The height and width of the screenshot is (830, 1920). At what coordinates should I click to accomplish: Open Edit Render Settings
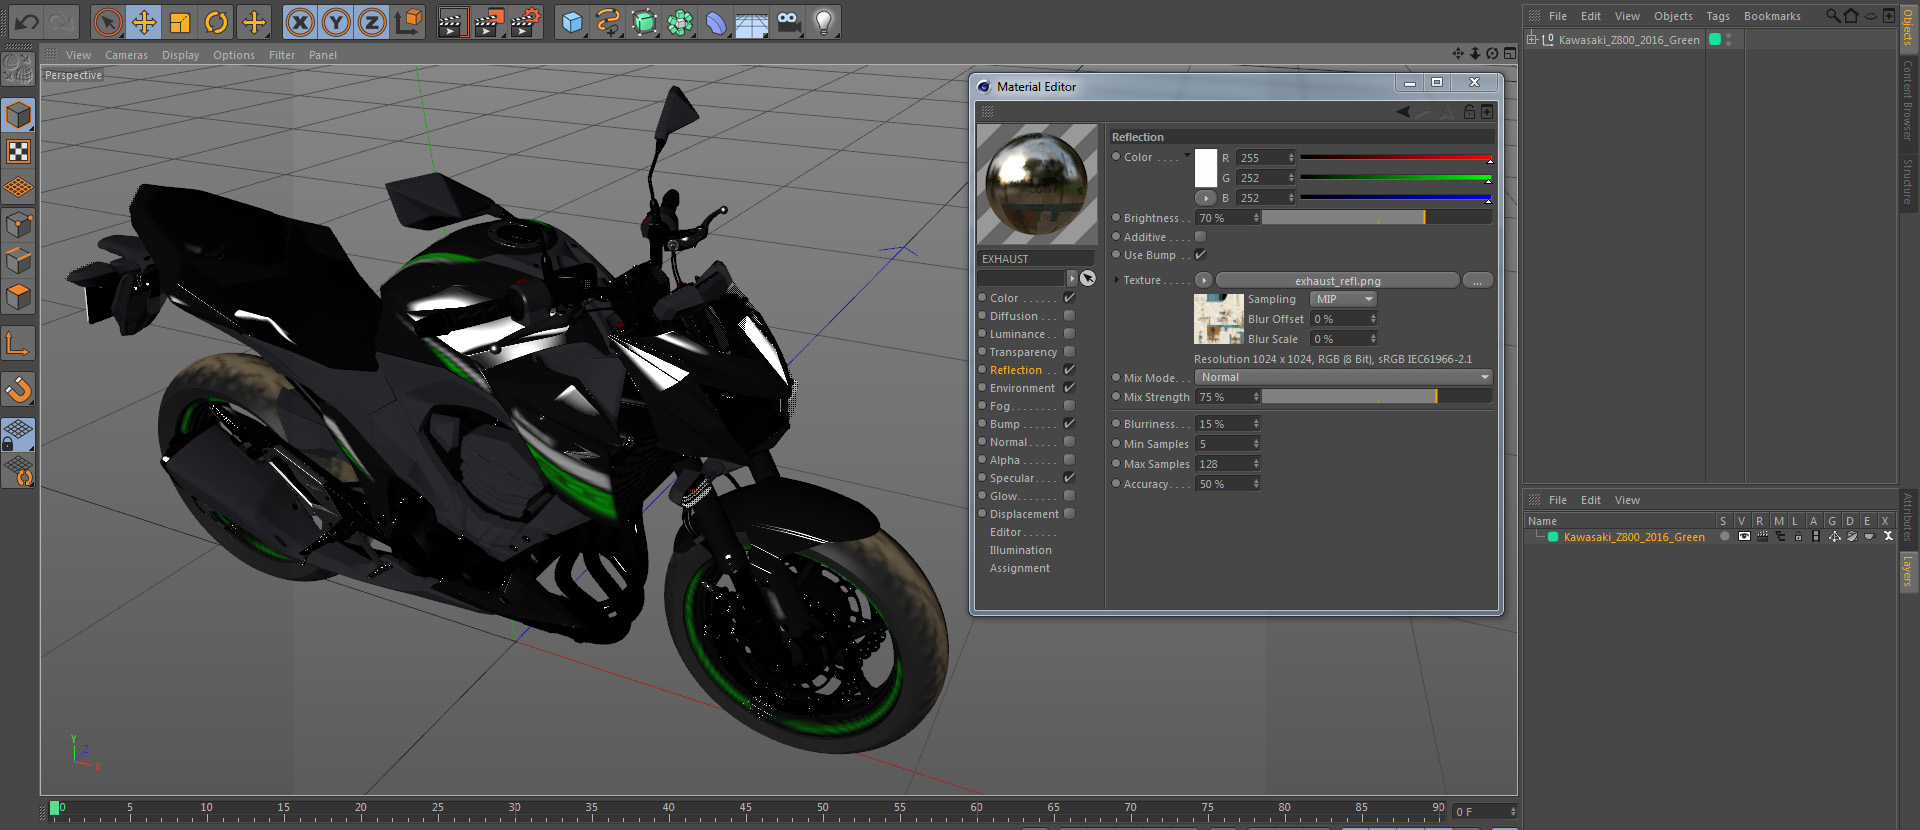(x=525, y=21)
